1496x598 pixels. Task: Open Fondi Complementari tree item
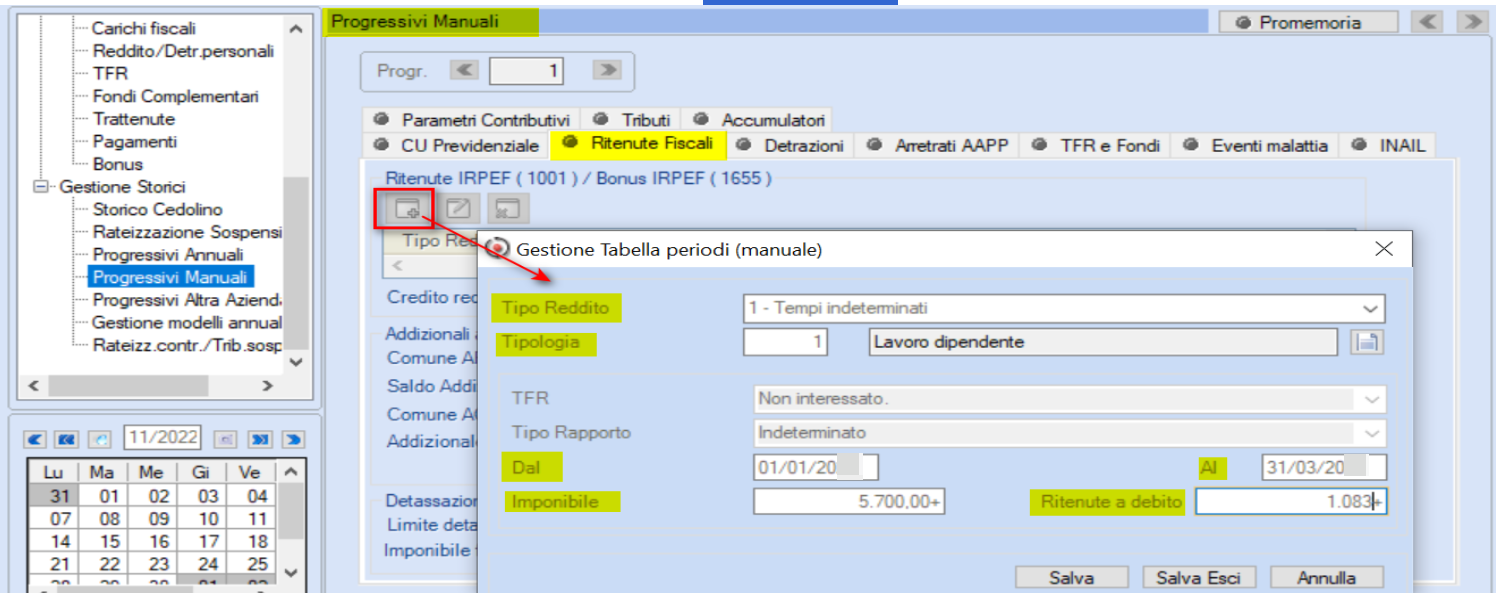pos(176,96)
